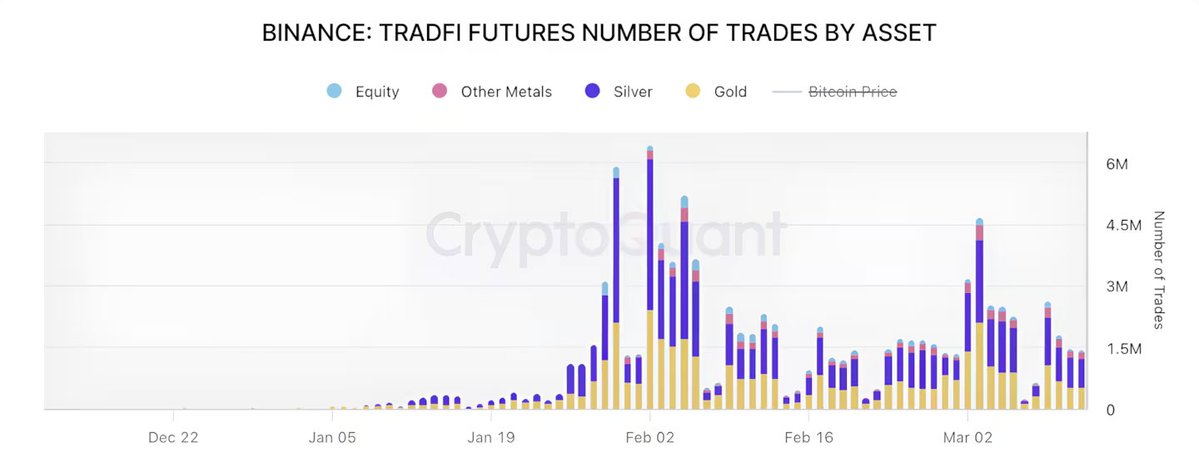The image size is (1199, 473).
Task: Select the tallest bar at Feb 02
Action: pyautogui.click(x=650, y=280)
